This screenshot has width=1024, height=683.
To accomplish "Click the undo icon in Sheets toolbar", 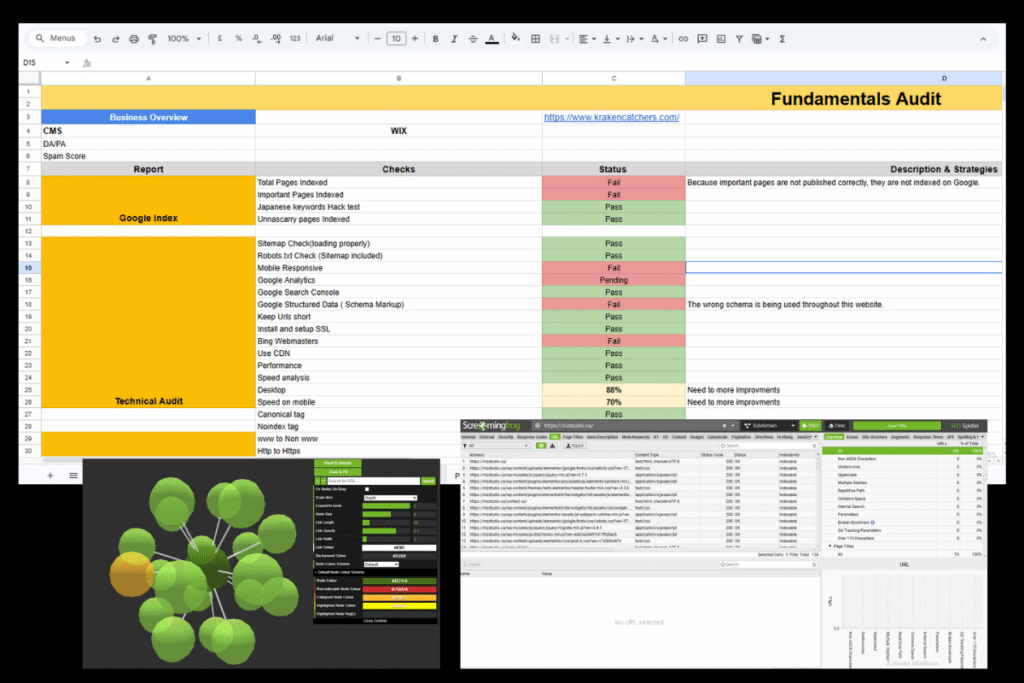I will coord(97,39).
